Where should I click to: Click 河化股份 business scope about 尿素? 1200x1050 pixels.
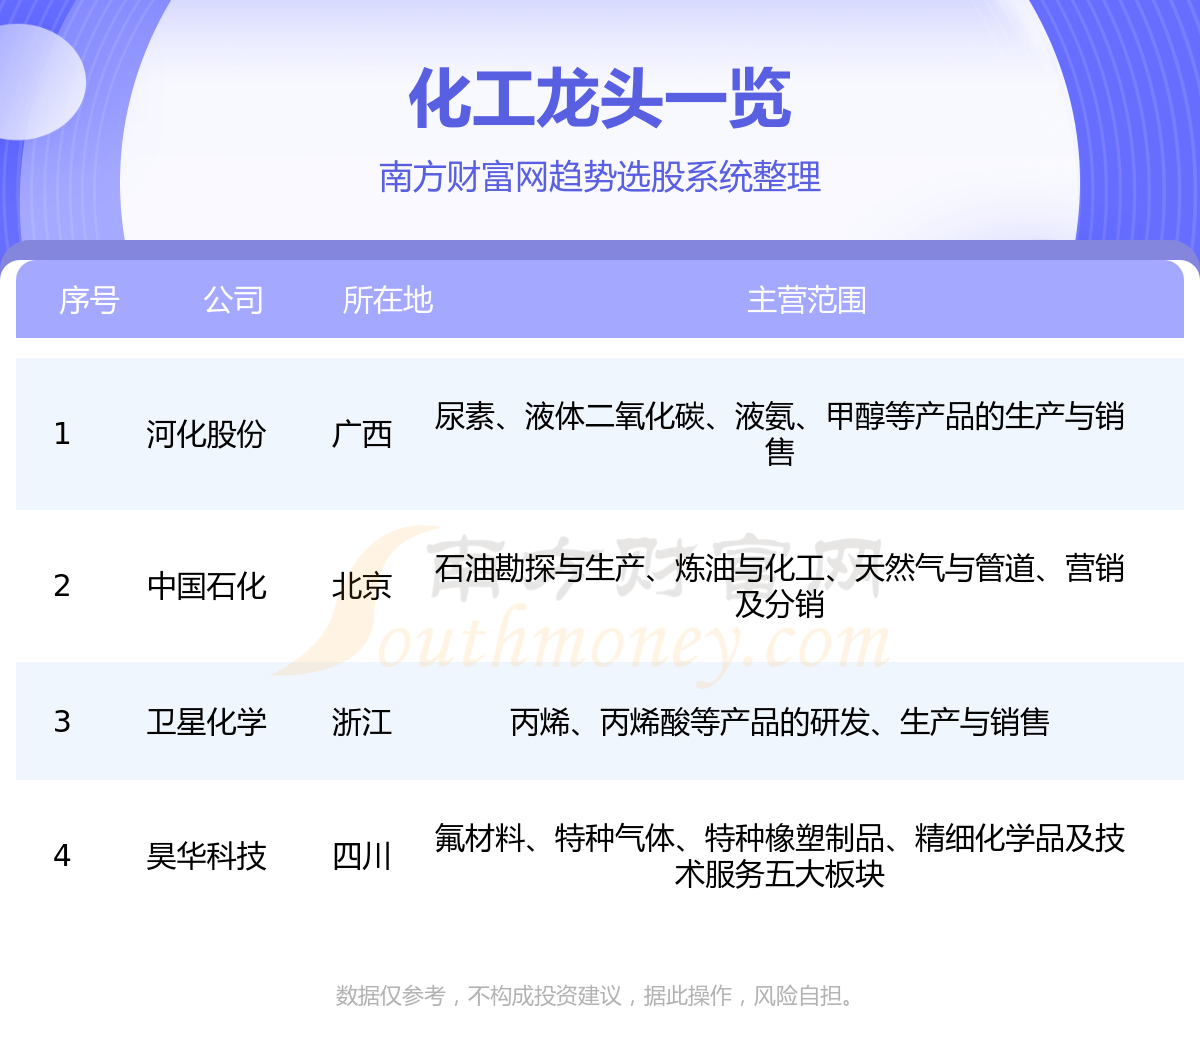tap(780, 434)
